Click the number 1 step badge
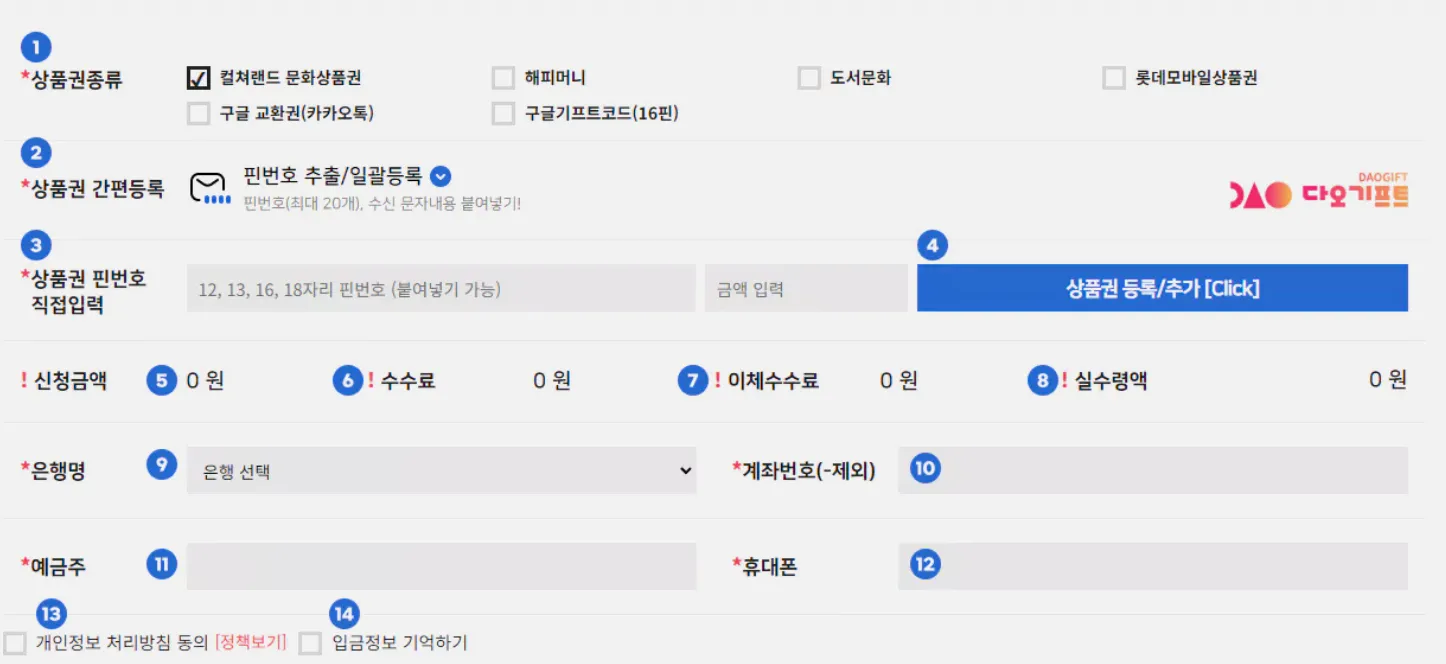1446x664 pixels. tap(36, 46)
